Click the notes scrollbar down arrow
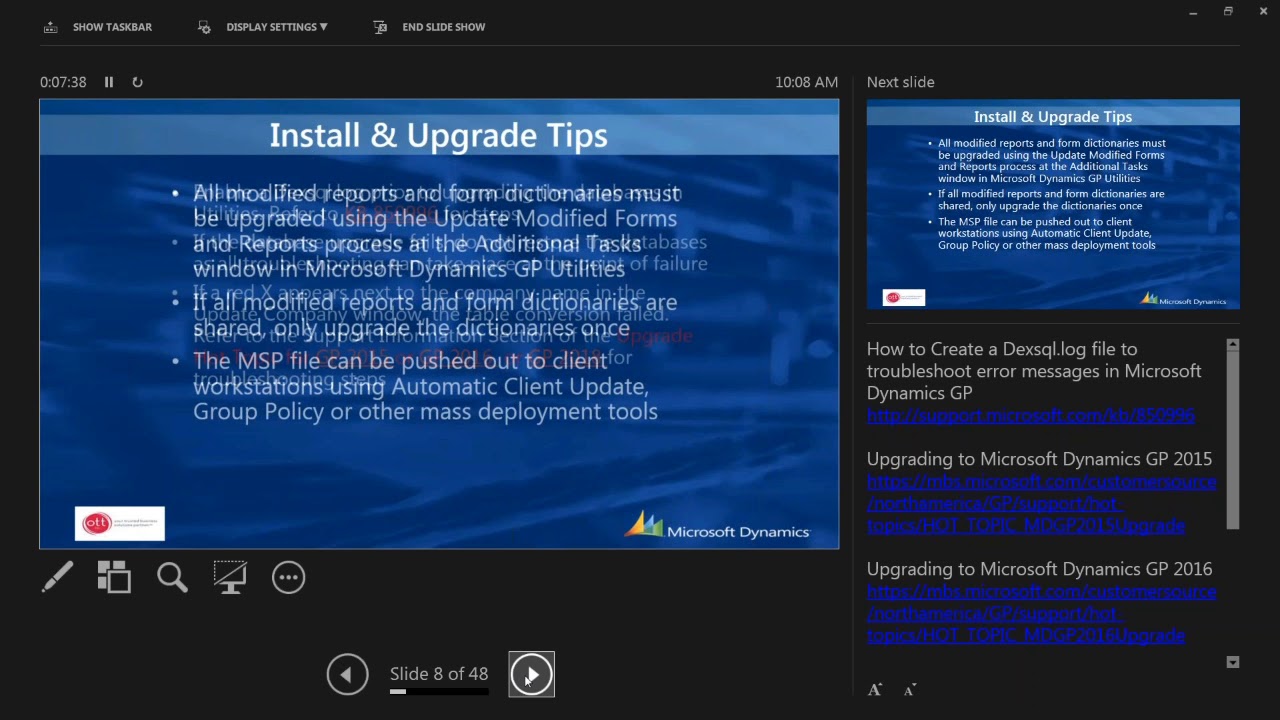This screenshot has height=720, width=1280. tap(1232, 662)
